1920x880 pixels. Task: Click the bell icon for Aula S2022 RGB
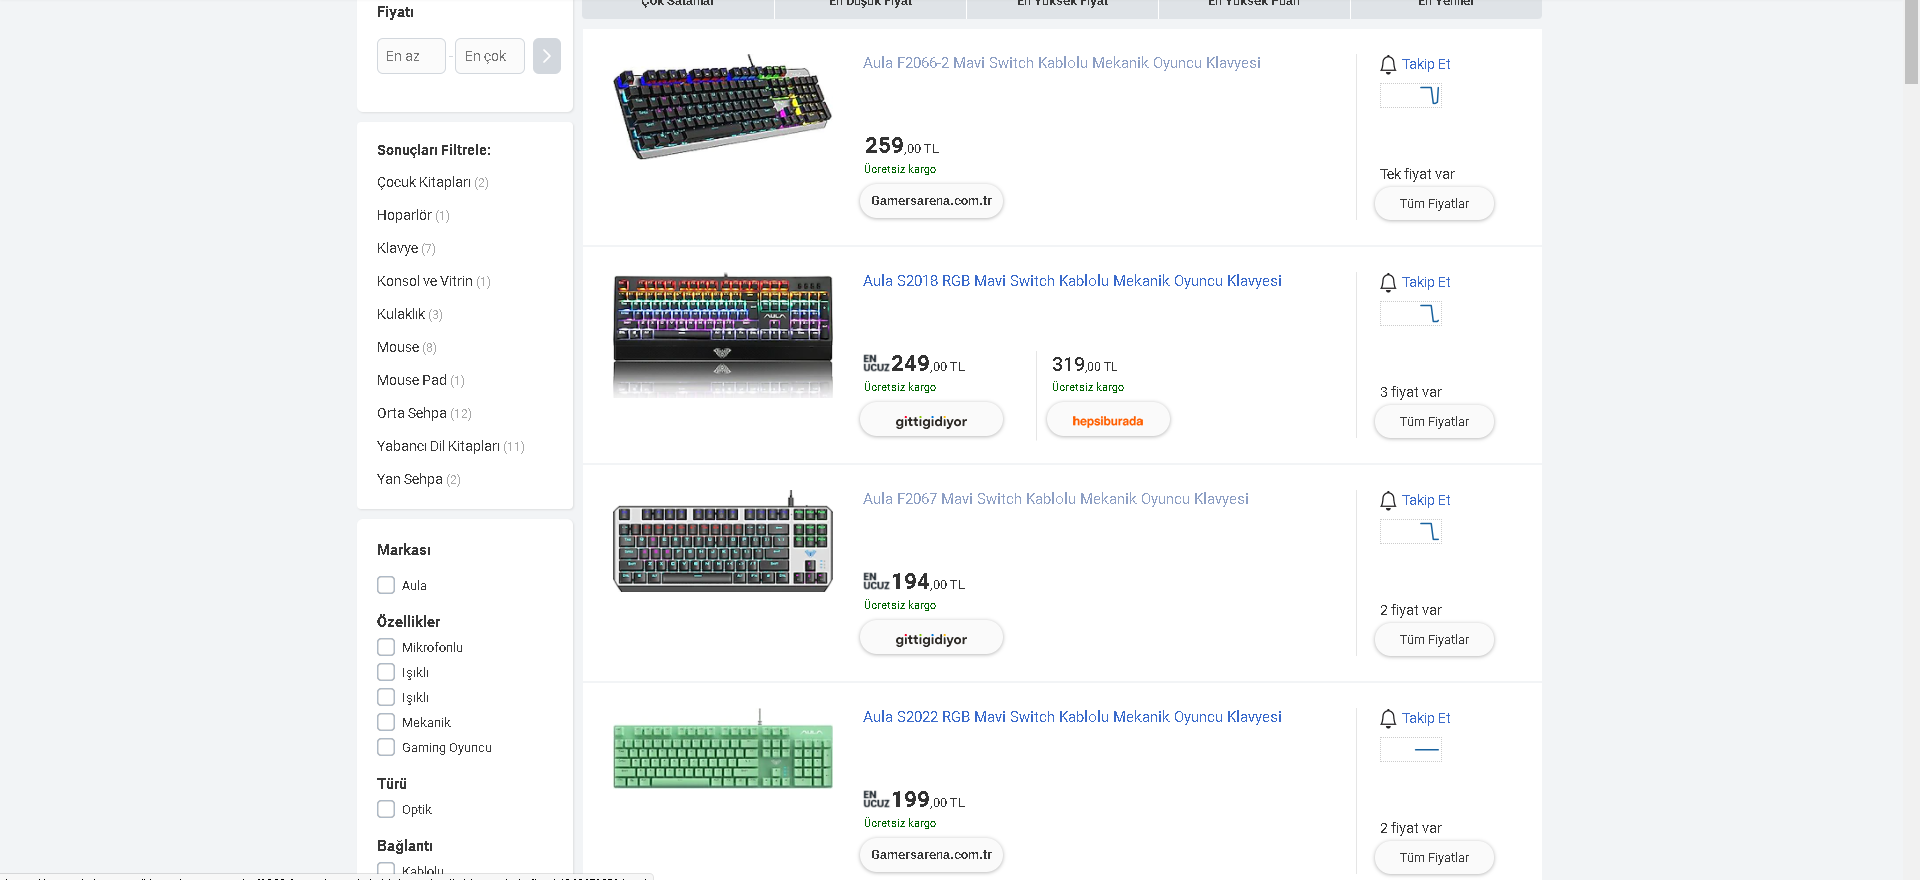(x=1388, y=718)
